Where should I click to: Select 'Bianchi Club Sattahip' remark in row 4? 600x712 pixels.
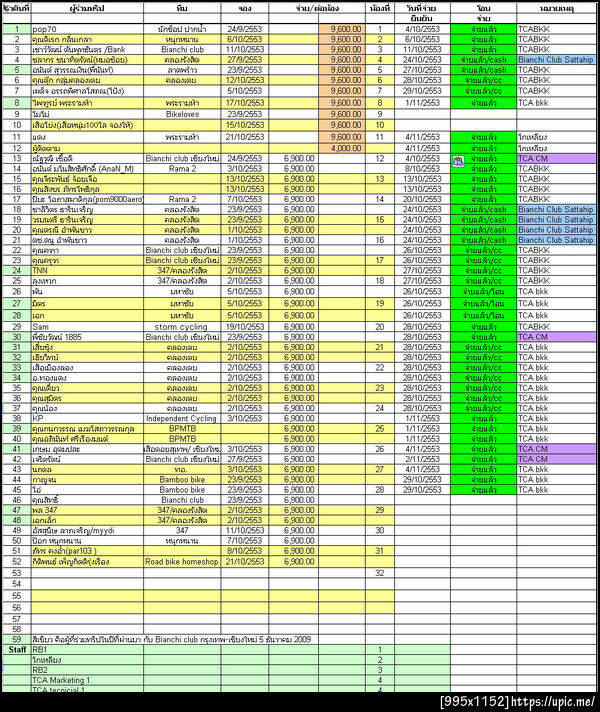point(556,60)
